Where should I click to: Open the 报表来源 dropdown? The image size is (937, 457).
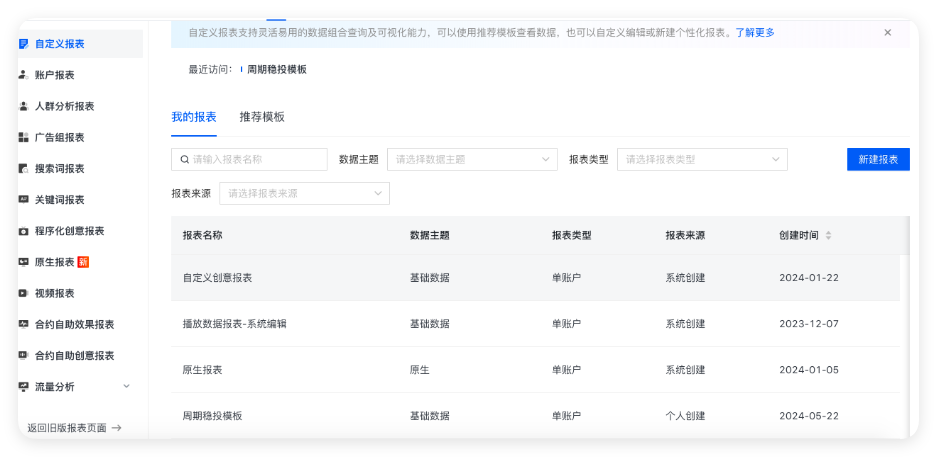[304, 194]
